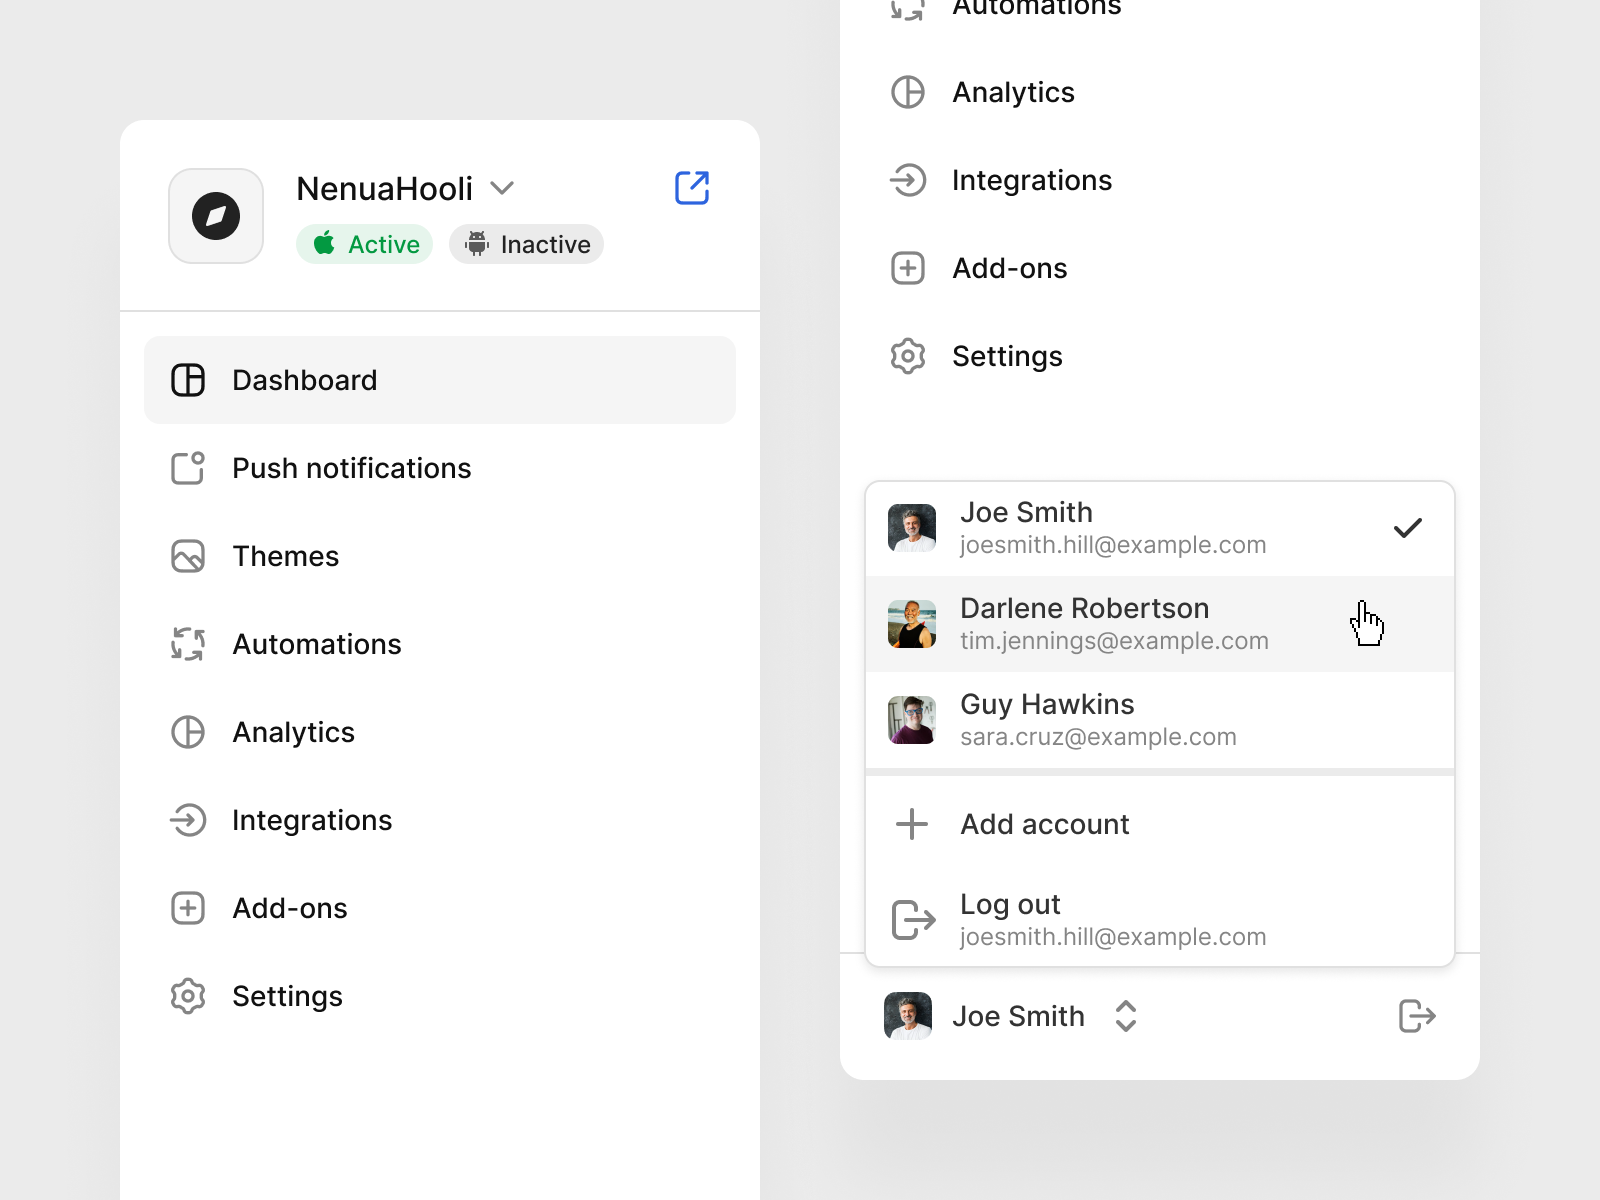This screenshot has width=1600, height=1200.
Task: Click Joe Smith's profile avatar thumbnail
Action: tap(910, 1016)
